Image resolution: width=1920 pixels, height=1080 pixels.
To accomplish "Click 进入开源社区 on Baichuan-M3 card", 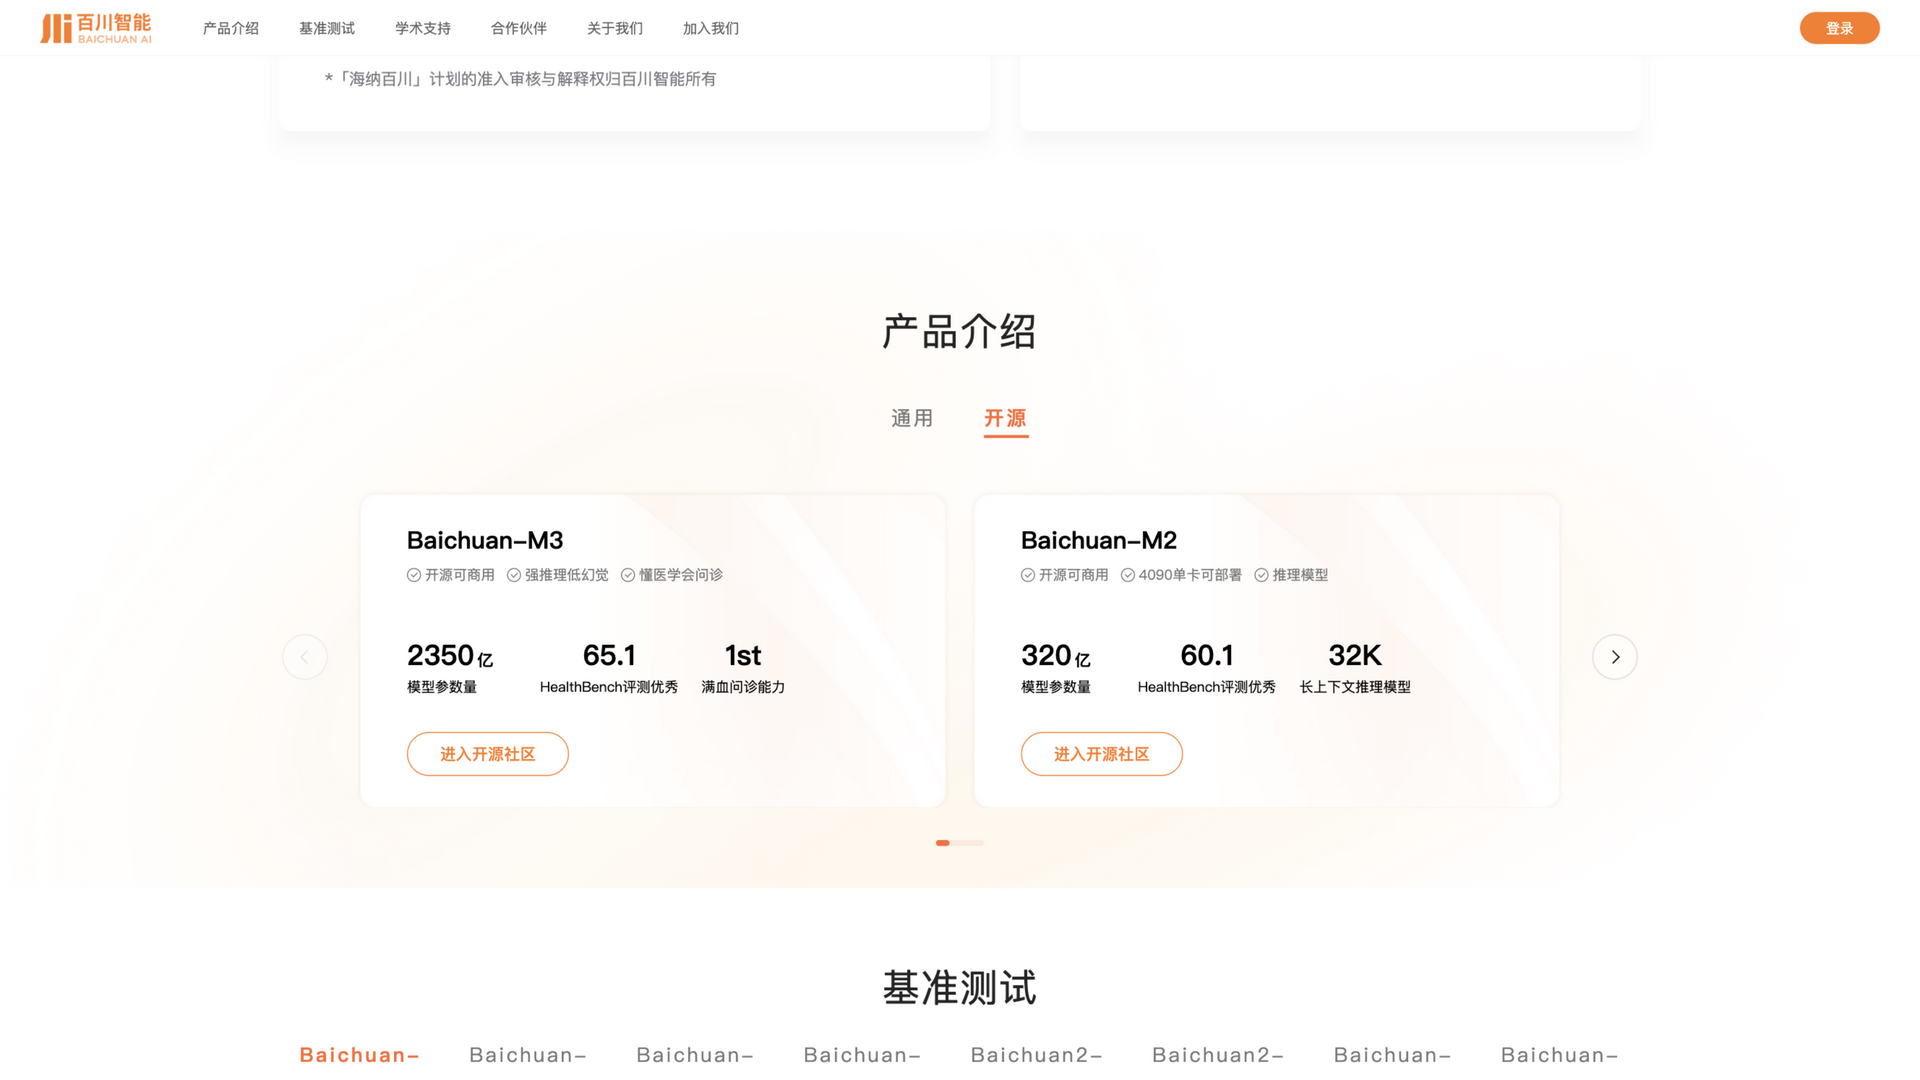I will [488, 754].
